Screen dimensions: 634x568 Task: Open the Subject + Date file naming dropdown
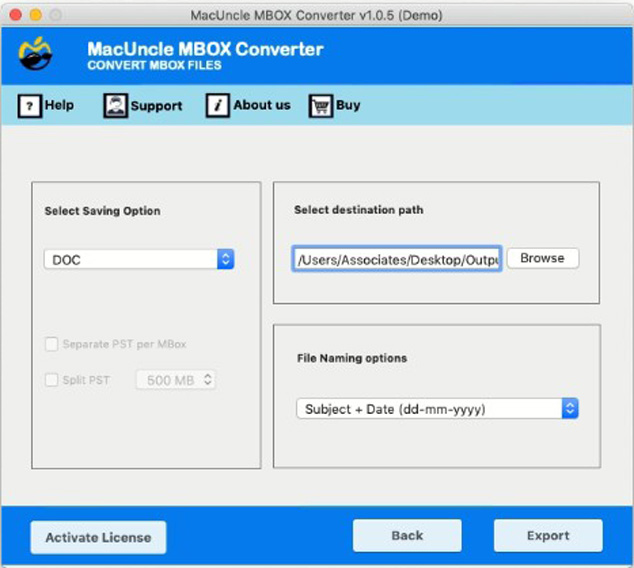(x=437, y=409)
